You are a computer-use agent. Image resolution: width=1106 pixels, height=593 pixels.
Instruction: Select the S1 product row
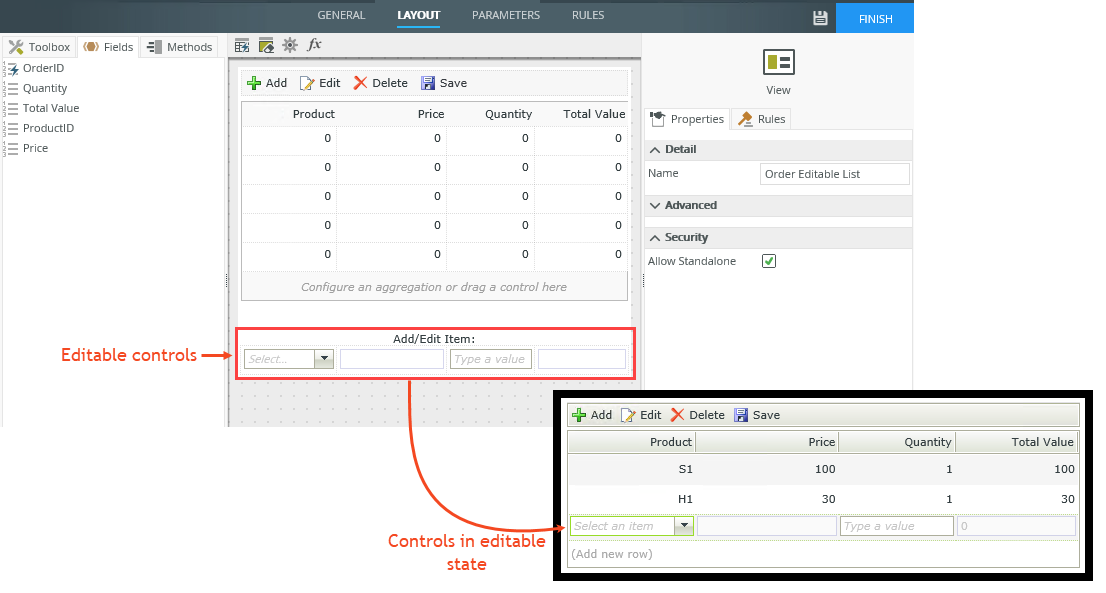(822, 469)
